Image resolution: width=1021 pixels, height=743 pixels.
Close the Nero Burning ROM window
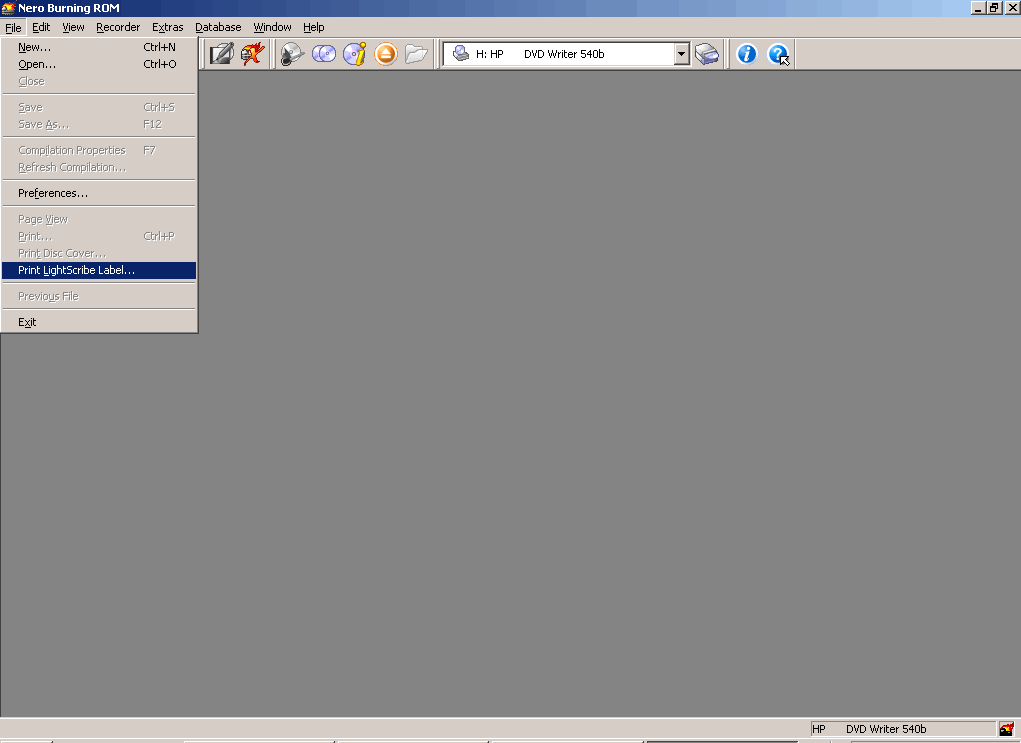click(1012, 8)
